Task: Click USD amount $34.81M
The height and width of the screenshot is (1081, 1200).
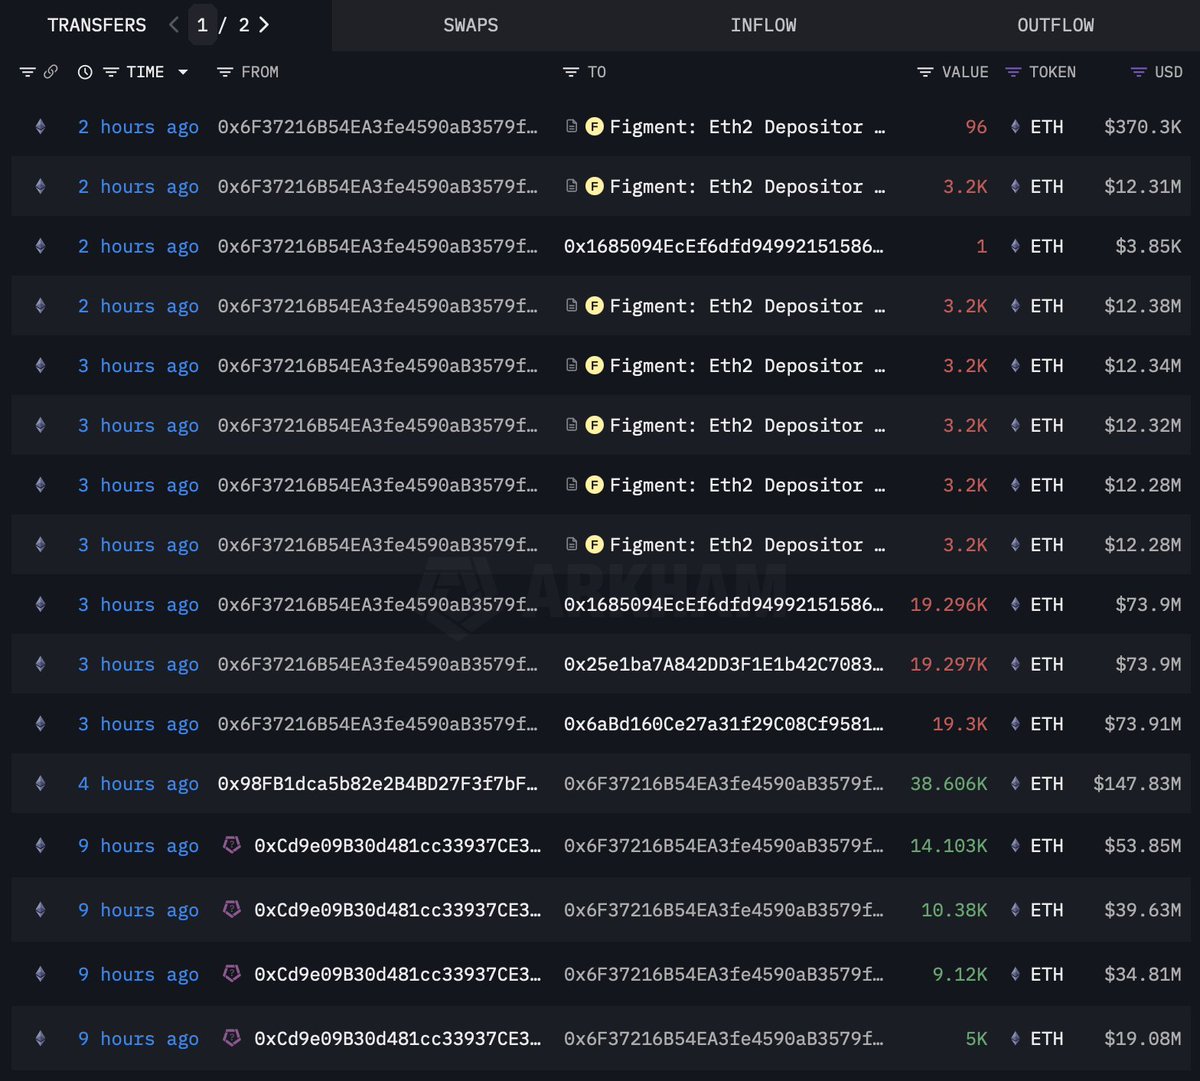Action: [x=1143, y=974]
